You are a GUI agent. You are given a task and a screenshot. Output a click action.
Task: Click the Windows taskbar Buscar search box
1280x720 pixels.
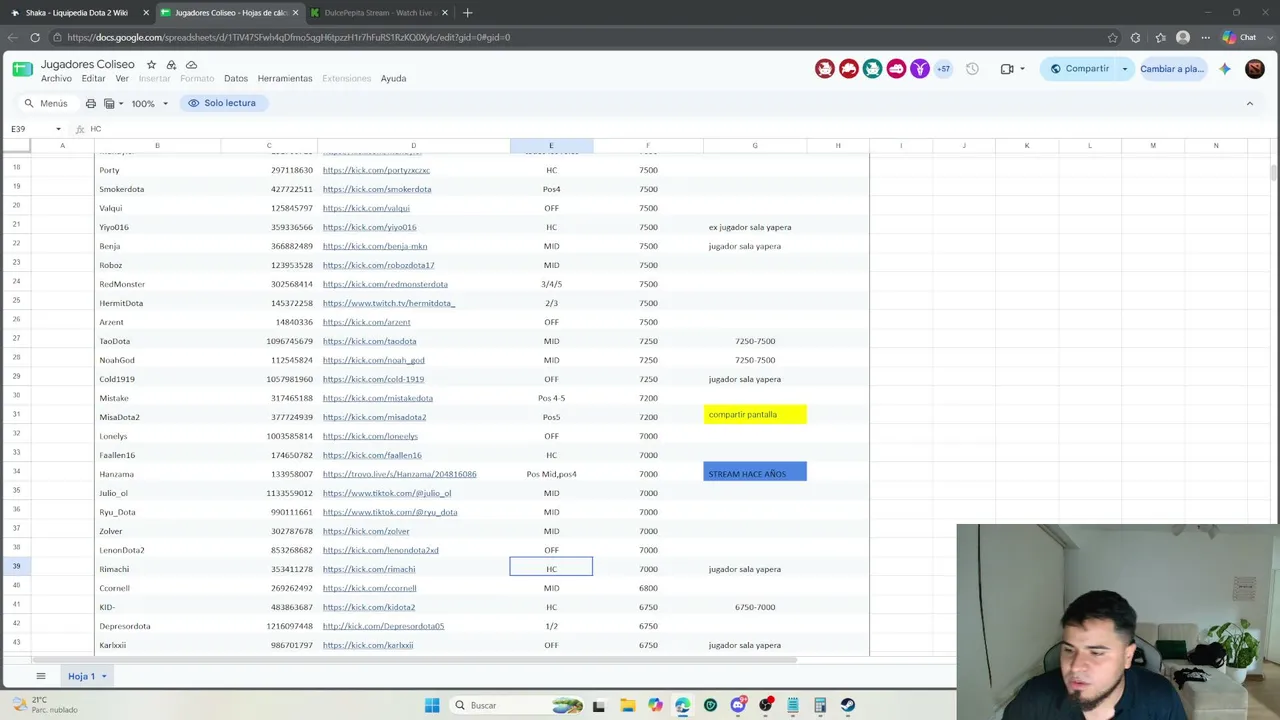(516, 705)
